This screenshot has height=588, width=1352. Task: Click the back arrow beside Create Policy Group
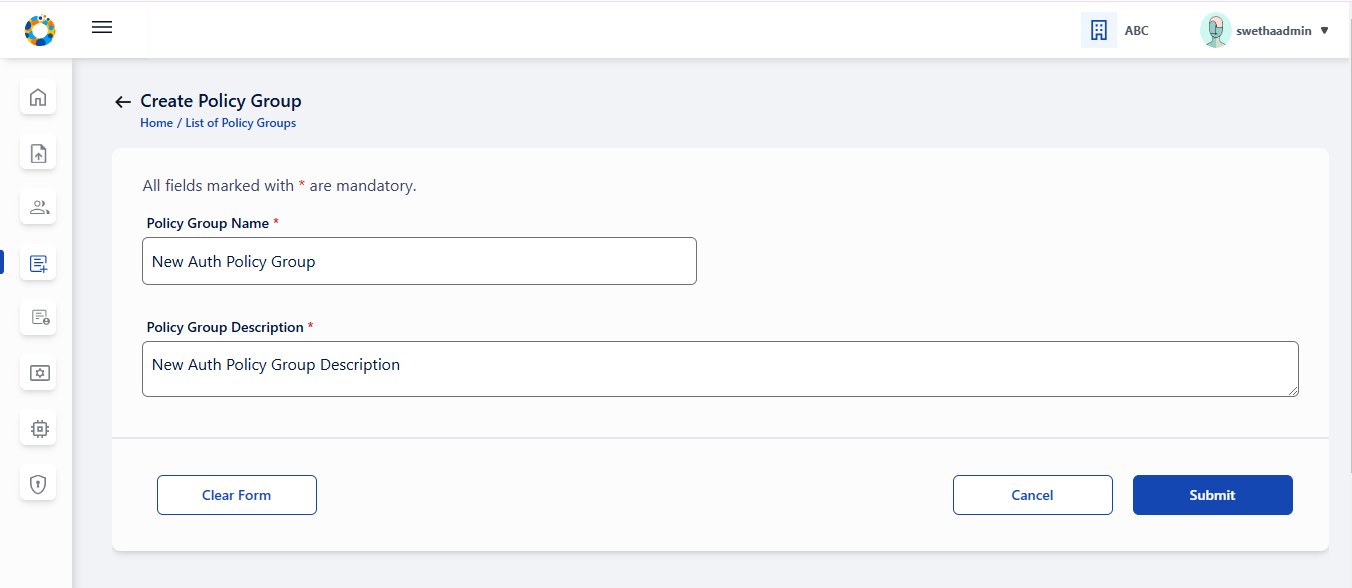click(x=123, y=102)
